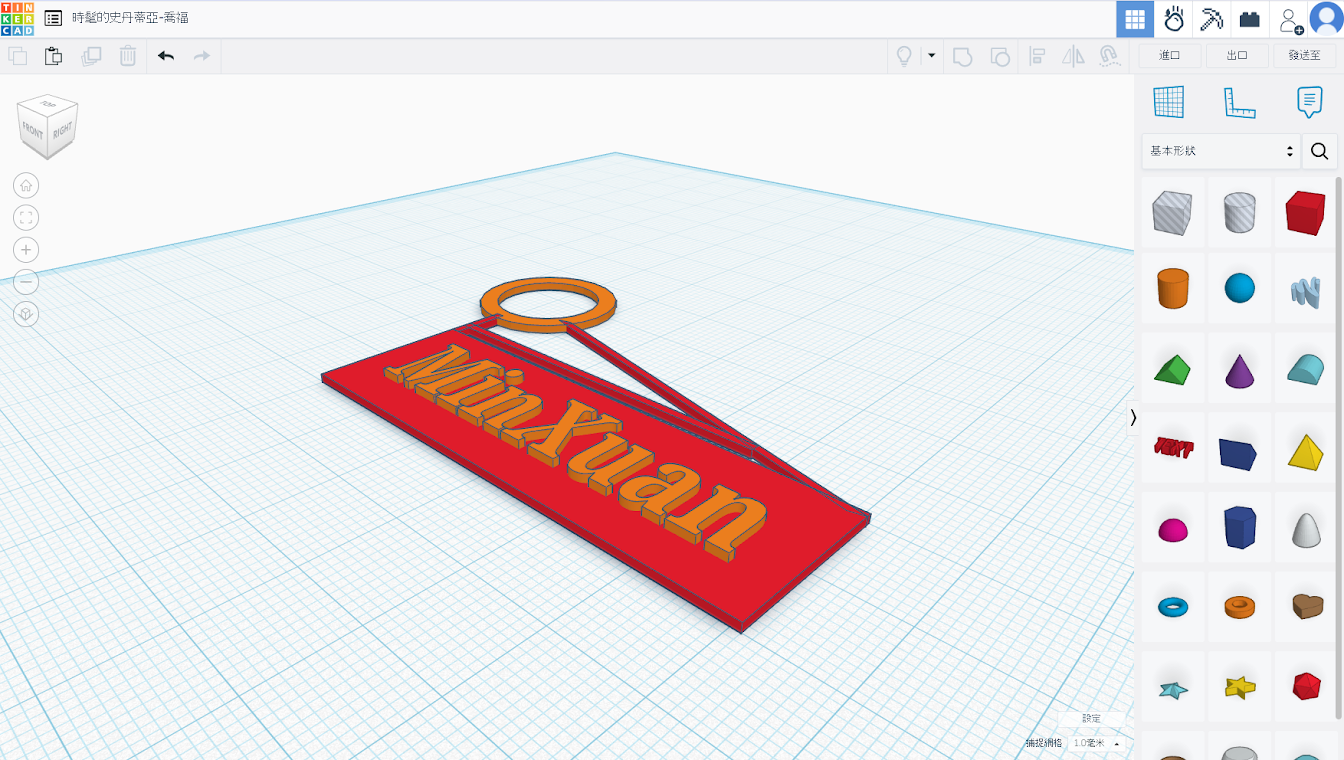The width and height of the screenshot is (1344, 760).
Task: Open the ruler tool in side panel
Action: click(x=1239, y=102)
